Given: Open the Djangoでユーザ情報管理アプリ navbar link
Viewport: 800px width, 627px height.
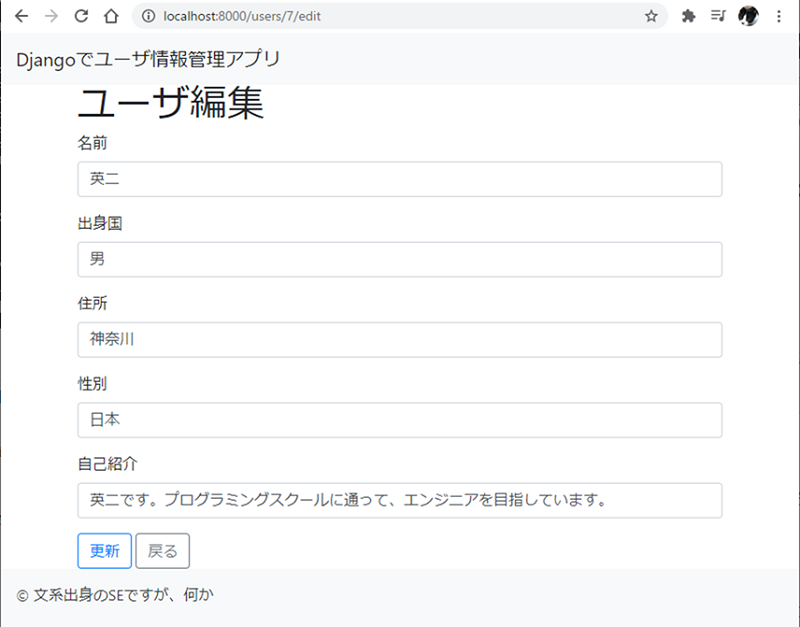Looking at the screenshot, I should coord(148,59).
